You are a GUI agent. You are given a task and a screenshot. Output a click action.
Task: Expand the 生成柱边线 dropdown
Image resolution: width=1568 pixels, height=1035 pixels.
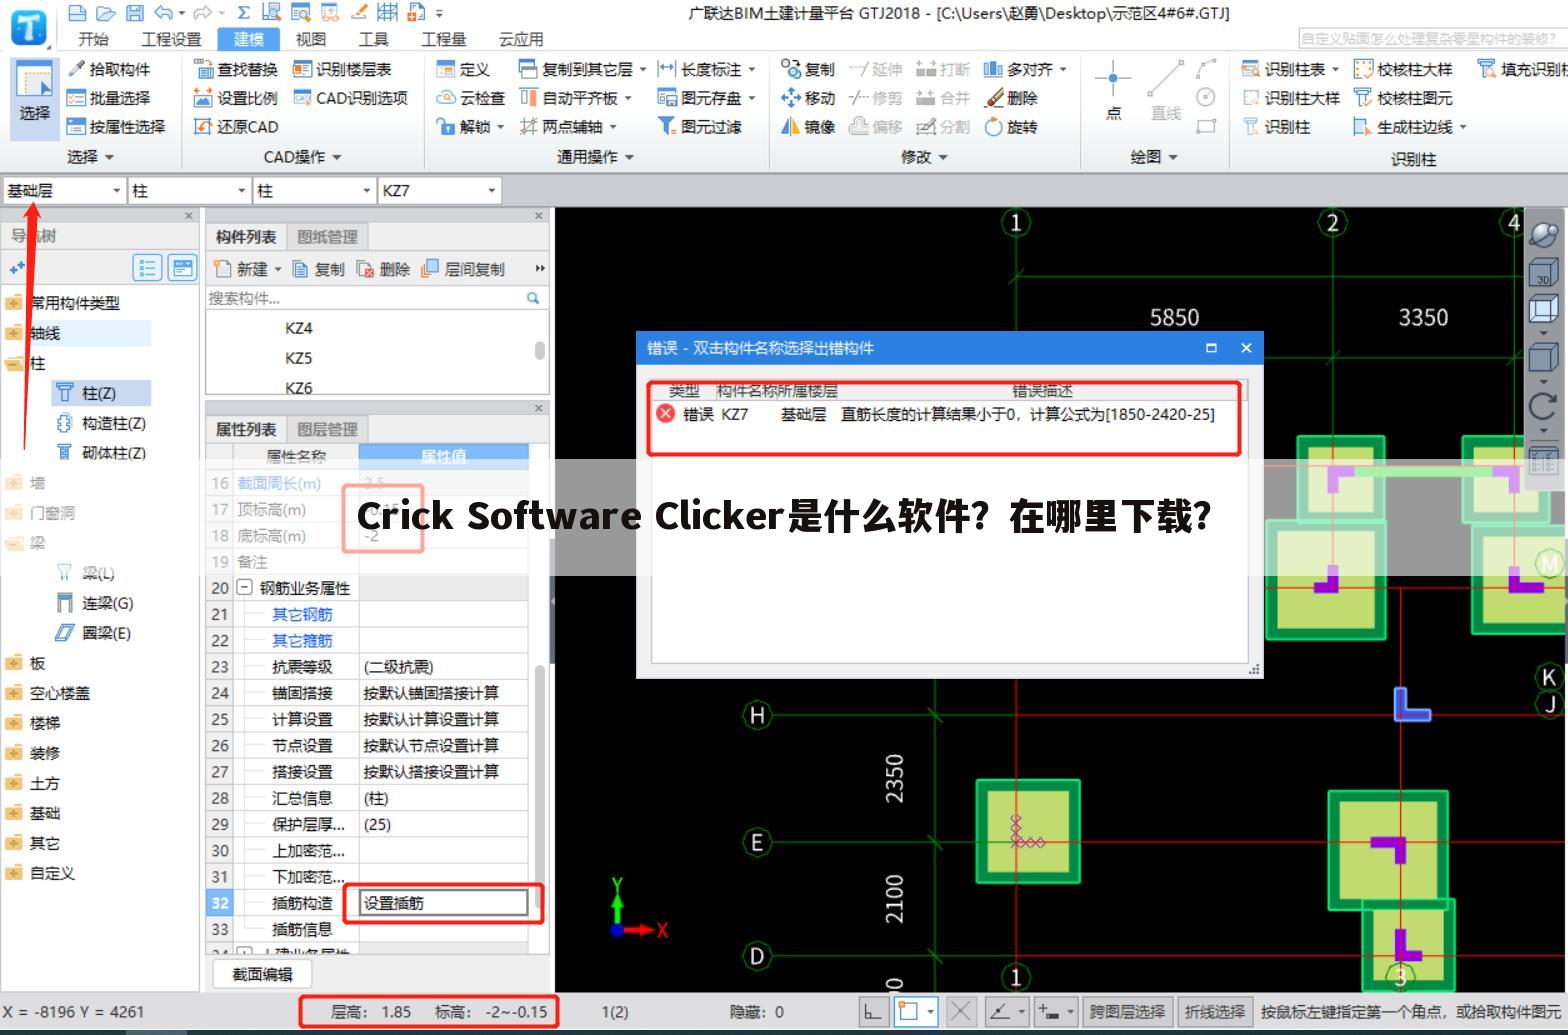tap(1463, 127)
